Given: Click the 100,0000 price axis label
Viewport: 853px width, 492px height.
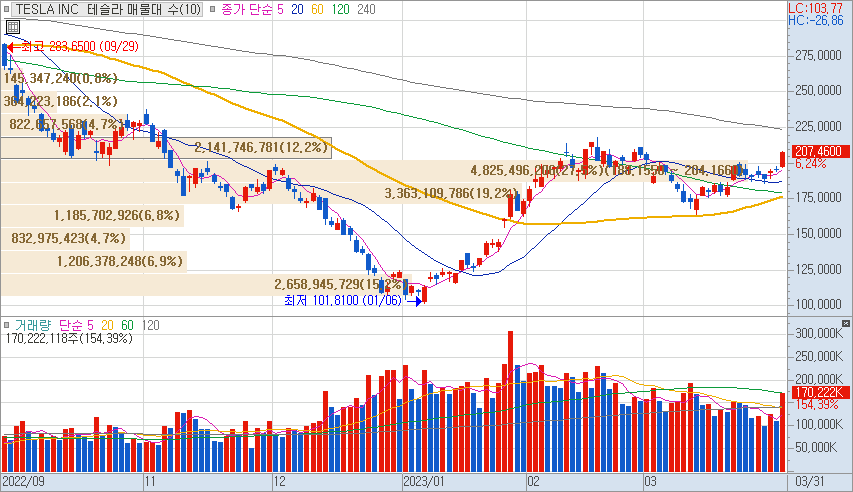Looking at the screenshot, I should [818, 304].
